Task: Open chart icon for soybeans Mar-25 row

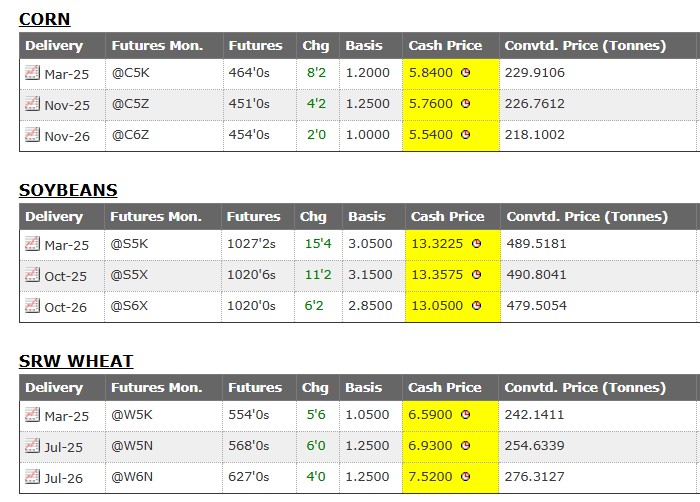Action: pyautogui.click(x=31, y=244)
